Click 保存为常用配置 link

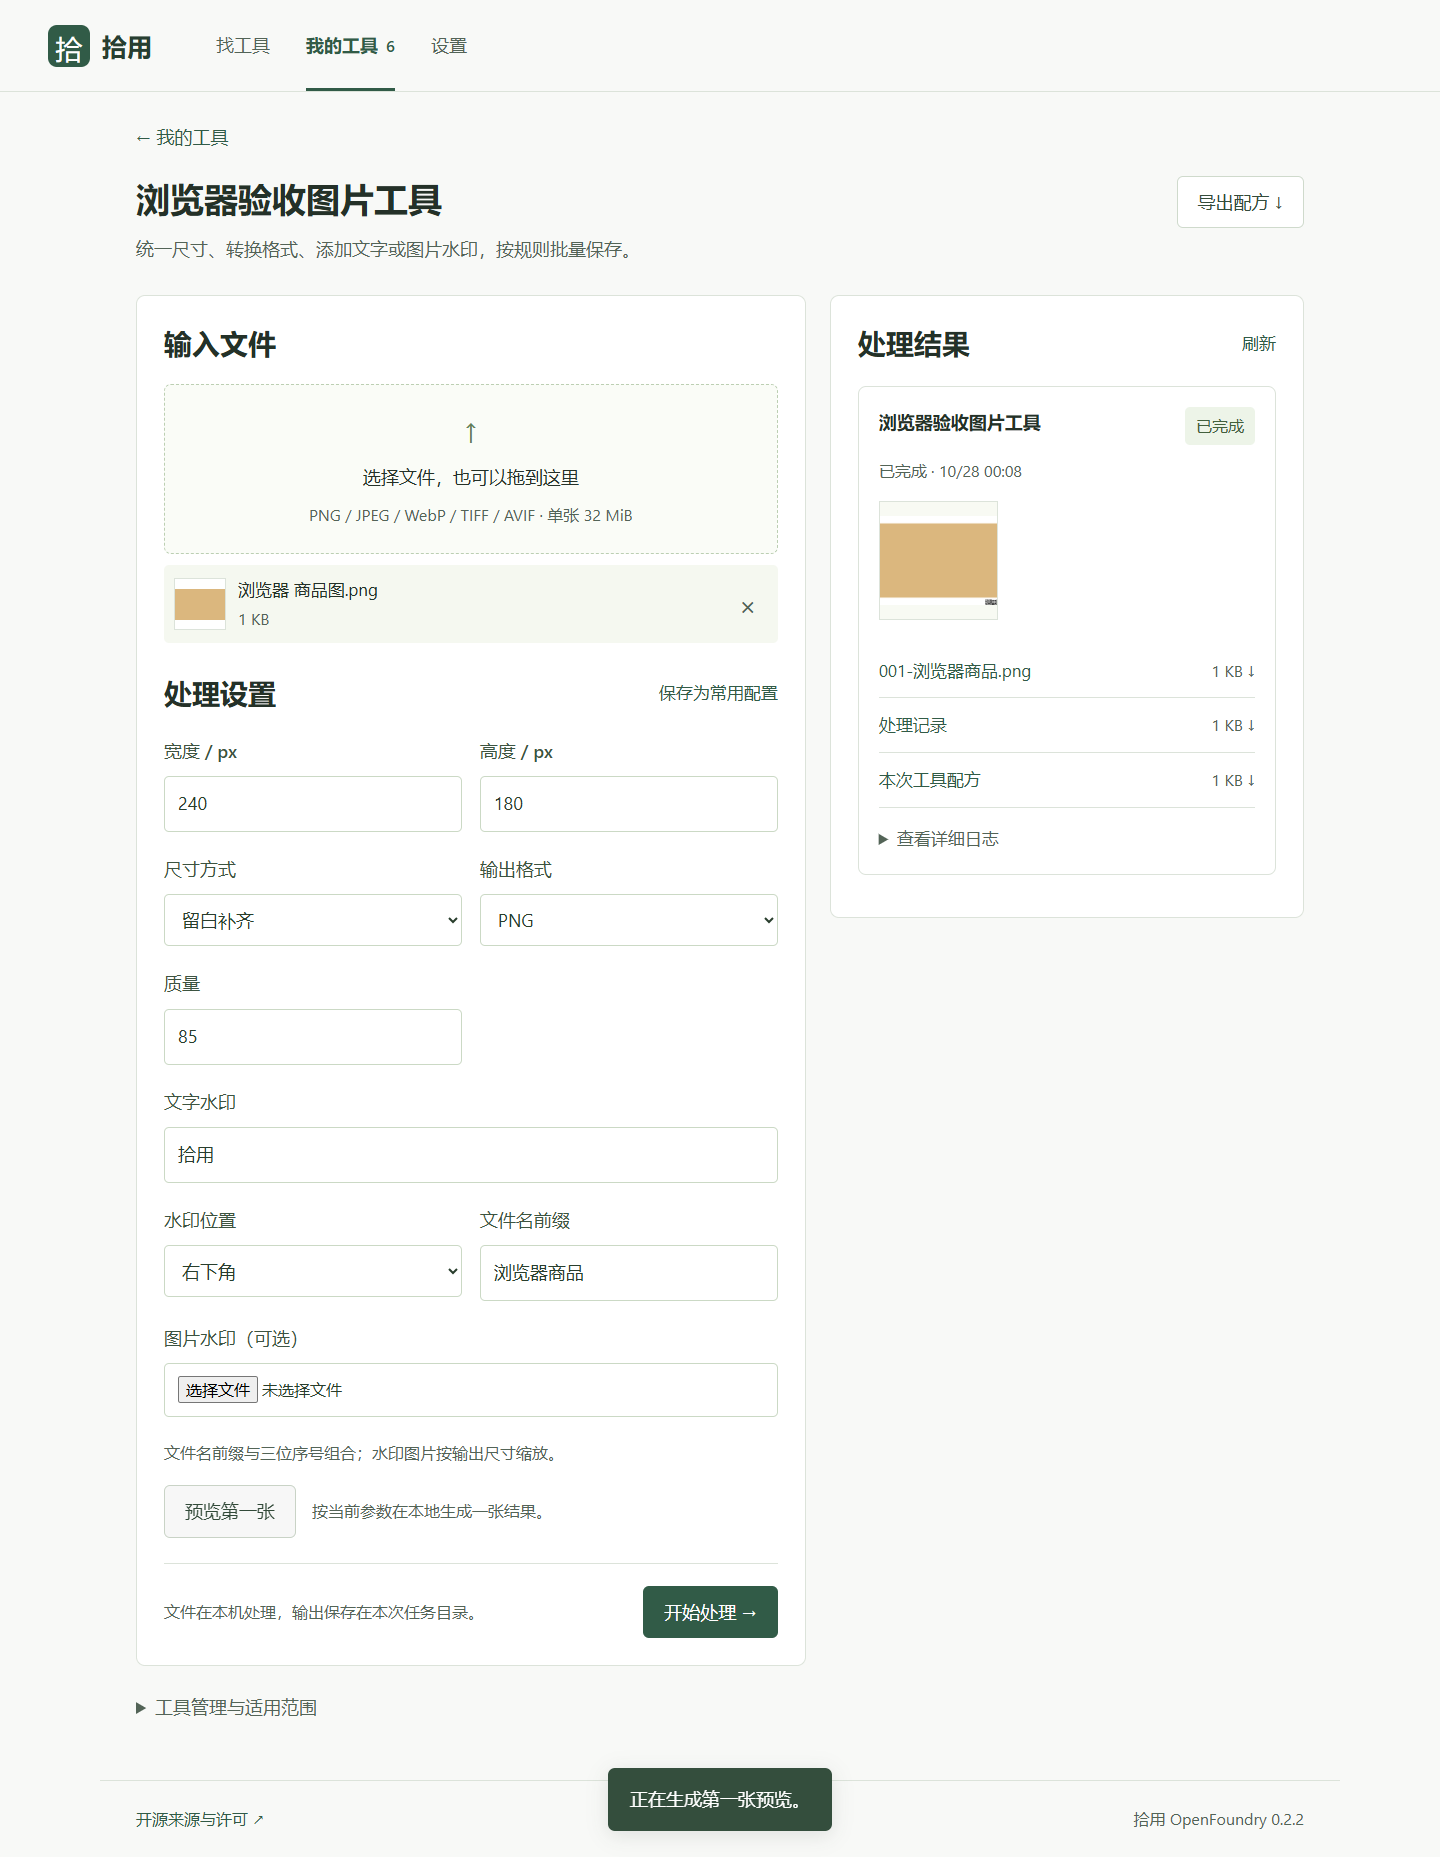(x=718, y=693)
